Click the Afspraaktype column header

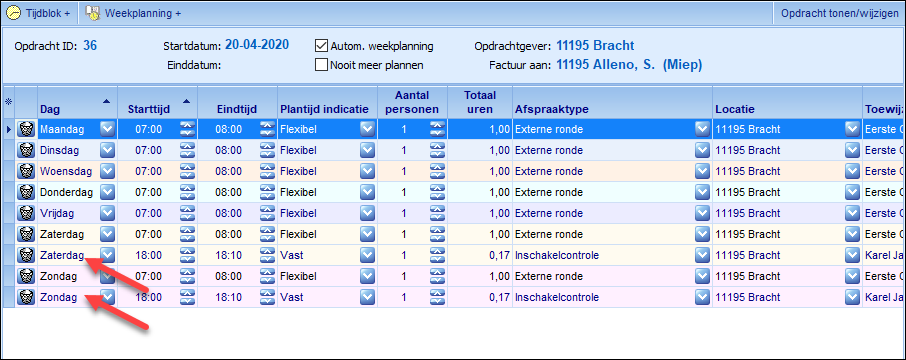(x=612, y=102)
